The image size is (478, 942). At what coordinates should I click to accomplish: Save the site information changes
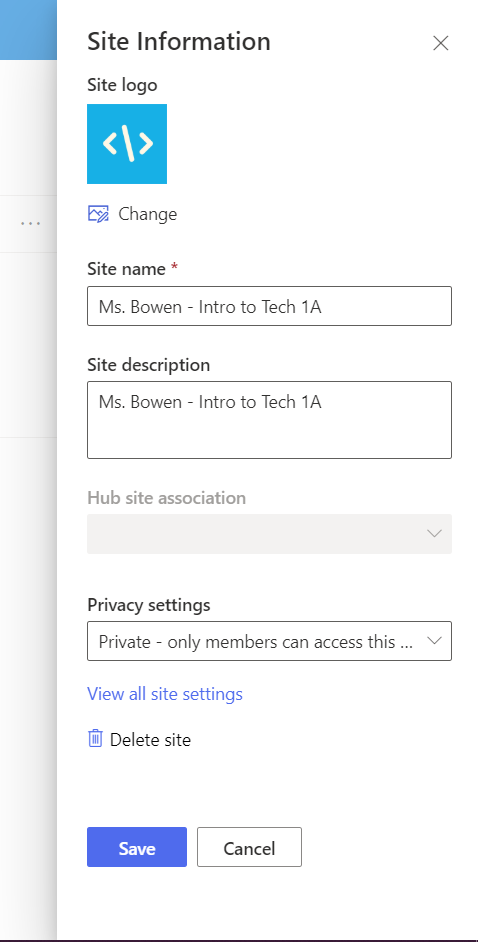pyautogui.click(x=137, y=847)
